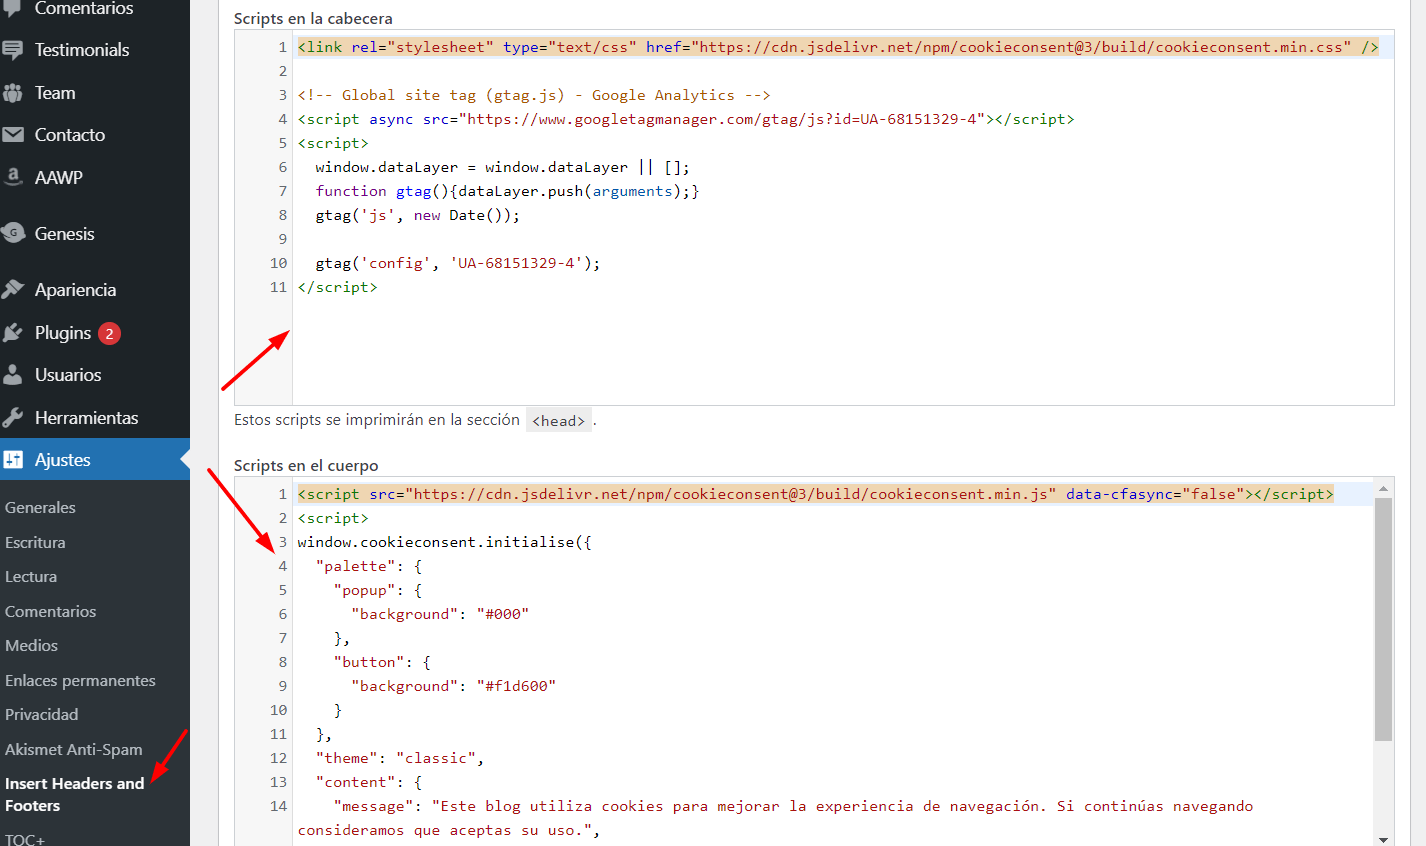Click the "consideramos que aceptas su uso." line
Image resolution: width=1426 pixels, height=846 pixels.
[449, 830]
